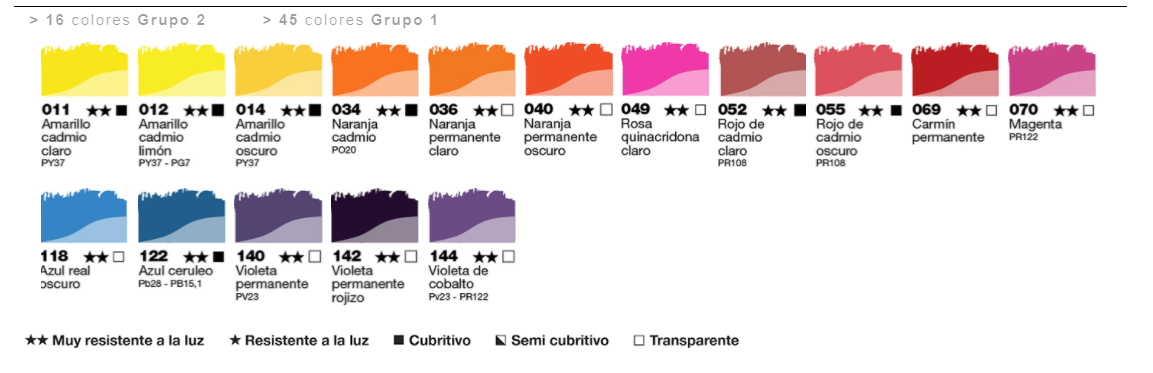Click the filled opacity square beside 012

(218, 110)
